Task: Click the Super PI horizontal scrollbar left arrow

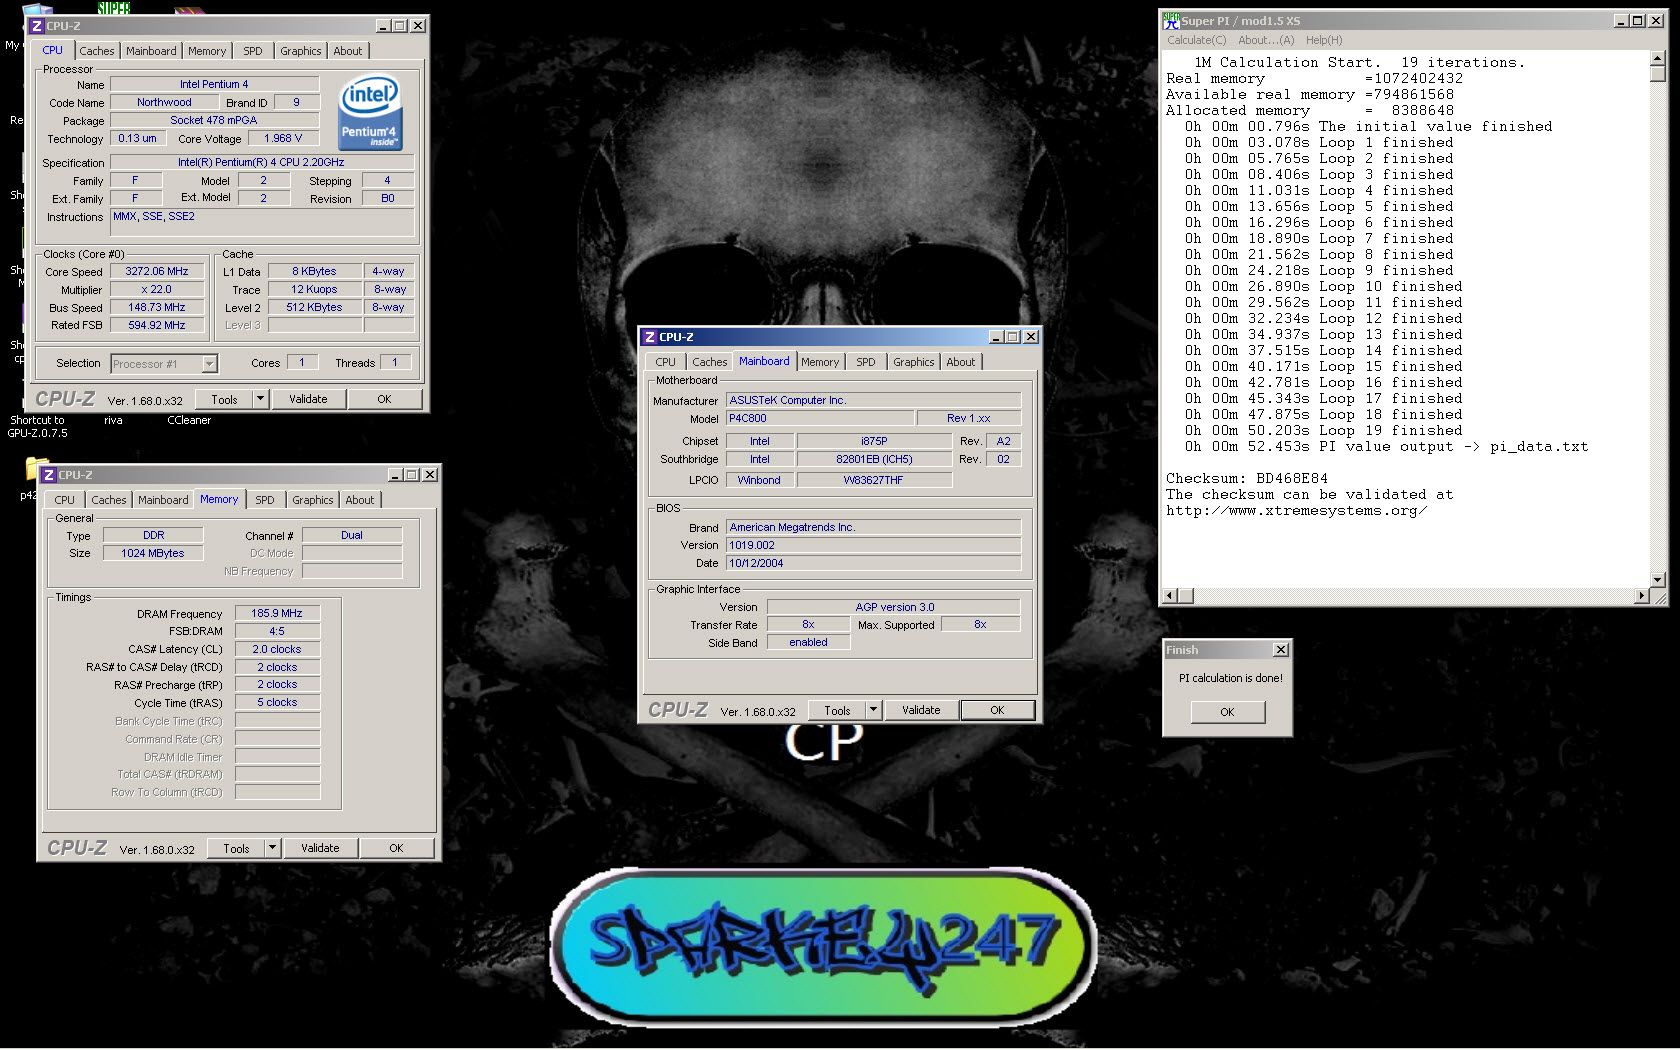Action: tap(1170, 596)
